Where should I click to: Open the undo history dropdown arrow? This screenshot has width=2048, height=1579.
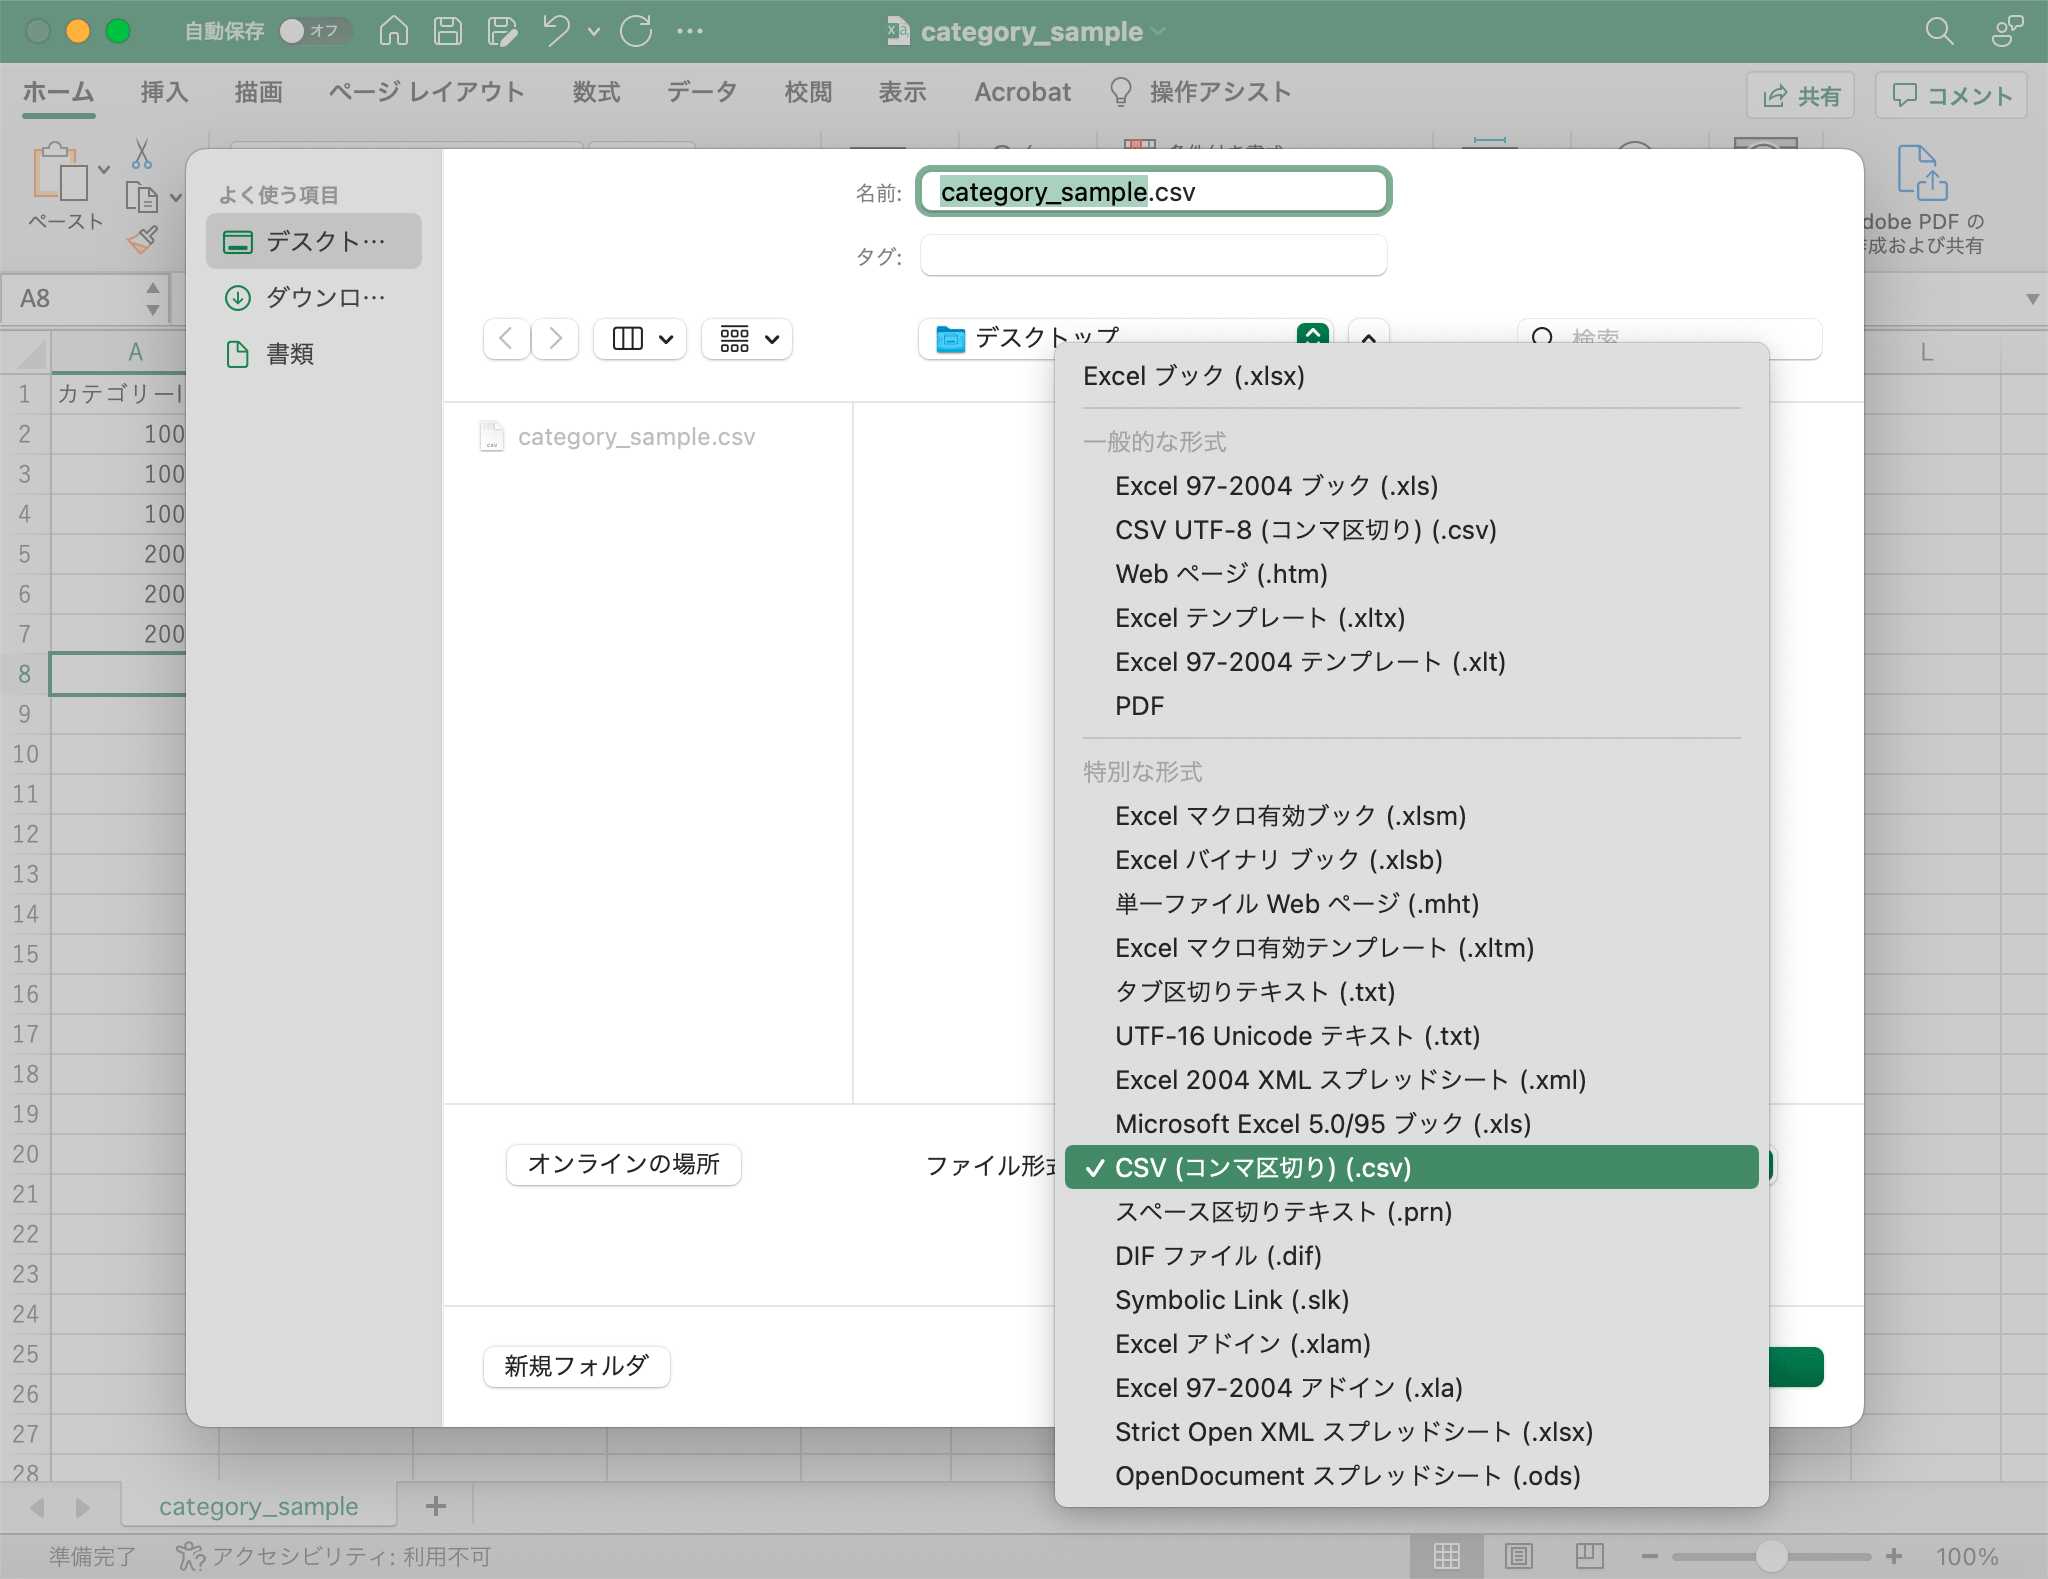(594, 31)
